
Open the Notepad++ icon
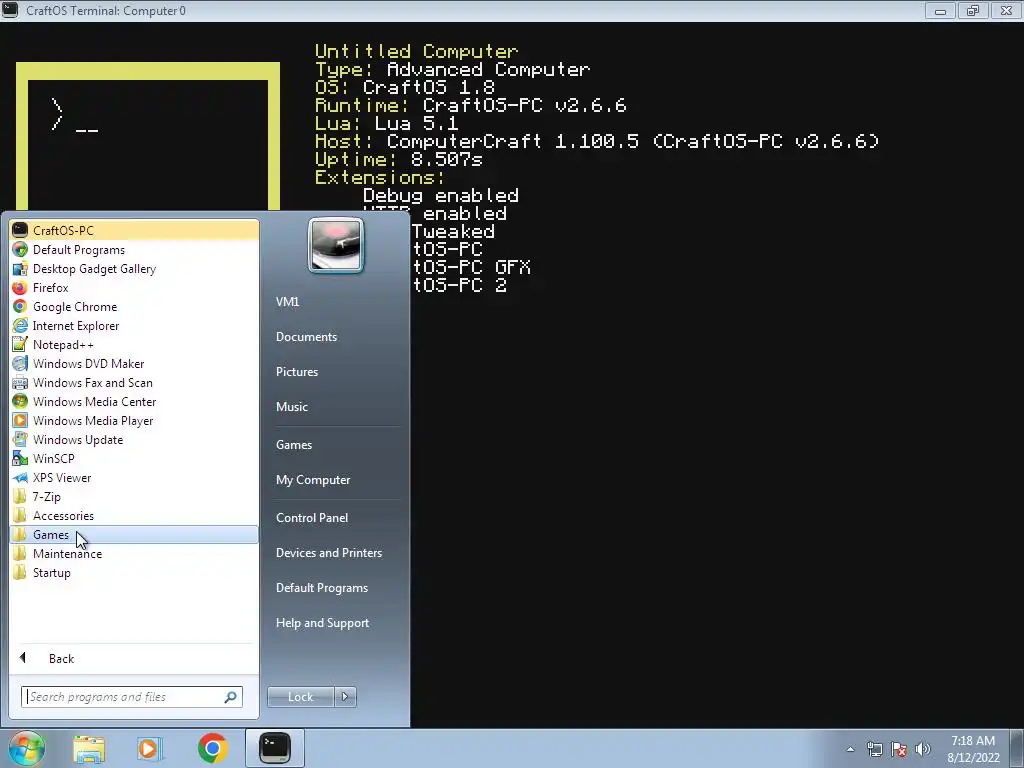[x=20, y=344]
